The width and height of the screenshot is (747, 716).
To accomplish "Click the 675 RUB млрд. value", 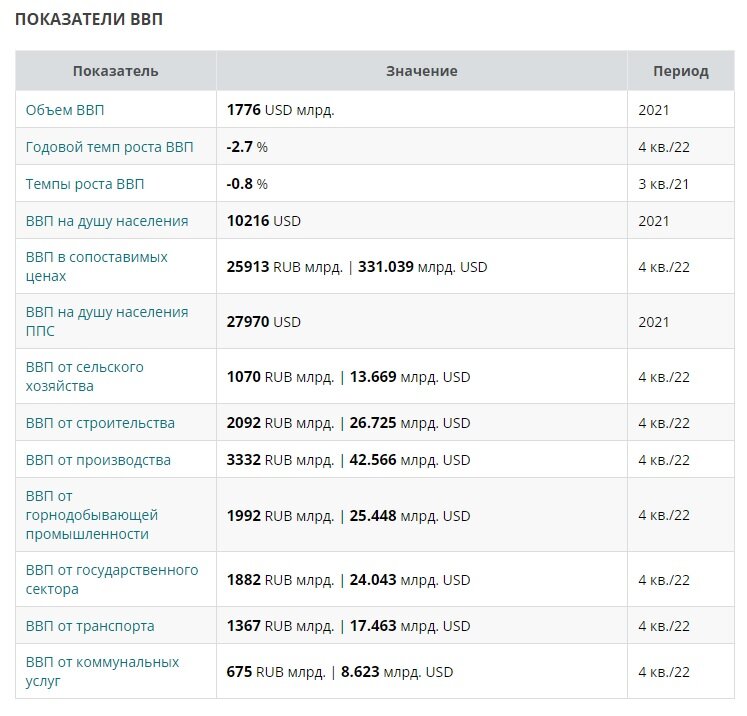I will pyautogui.click(x=276, y=672).
